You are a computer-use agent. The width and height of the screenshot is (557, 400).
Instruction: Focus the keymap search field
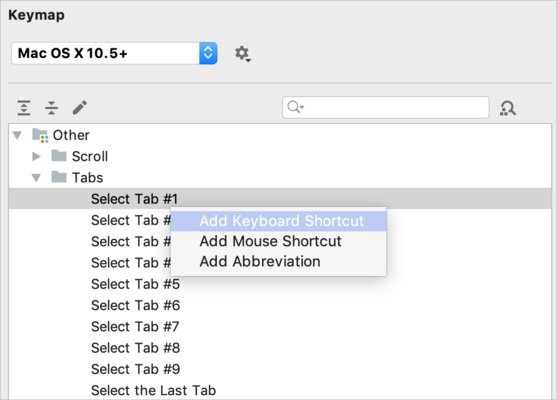[386, 107]
